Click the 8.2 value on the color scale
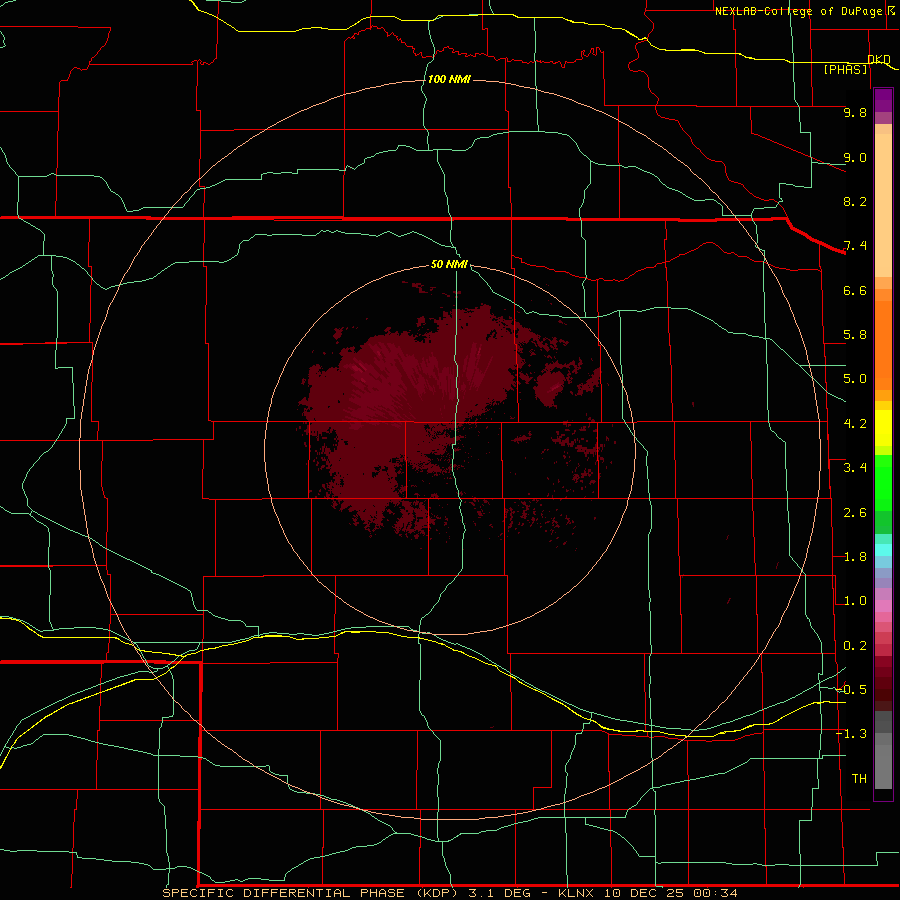This screenshot has height=900, width=900. pos(855,201)
